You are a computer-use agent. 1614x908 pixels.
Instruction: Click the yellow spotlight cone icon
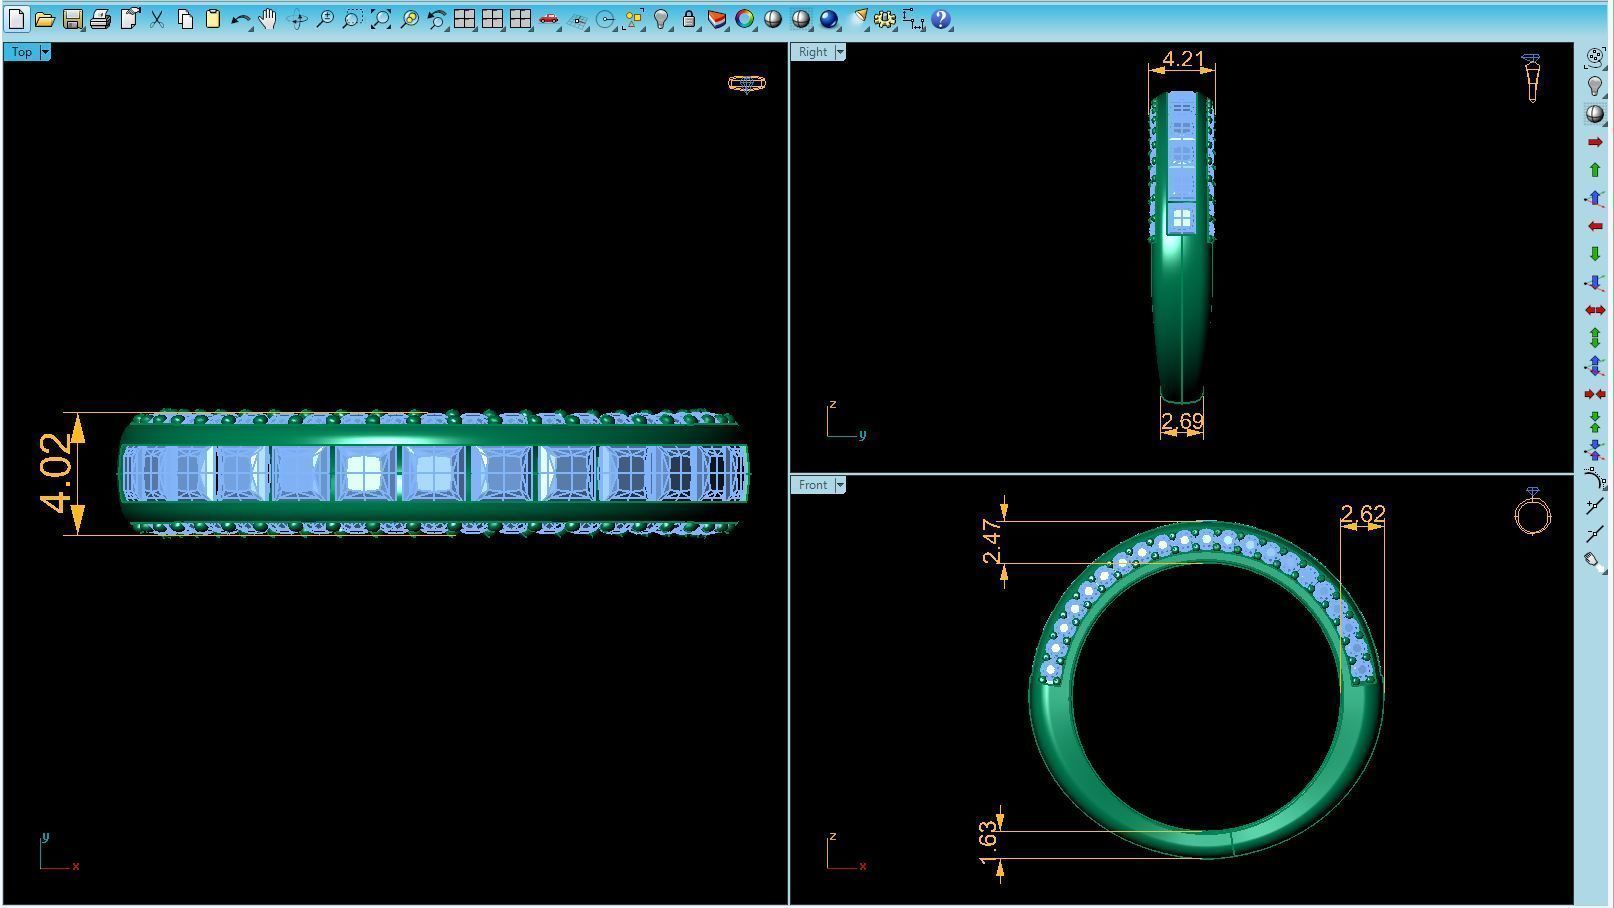pyautogui.click(x=858, y=19)
